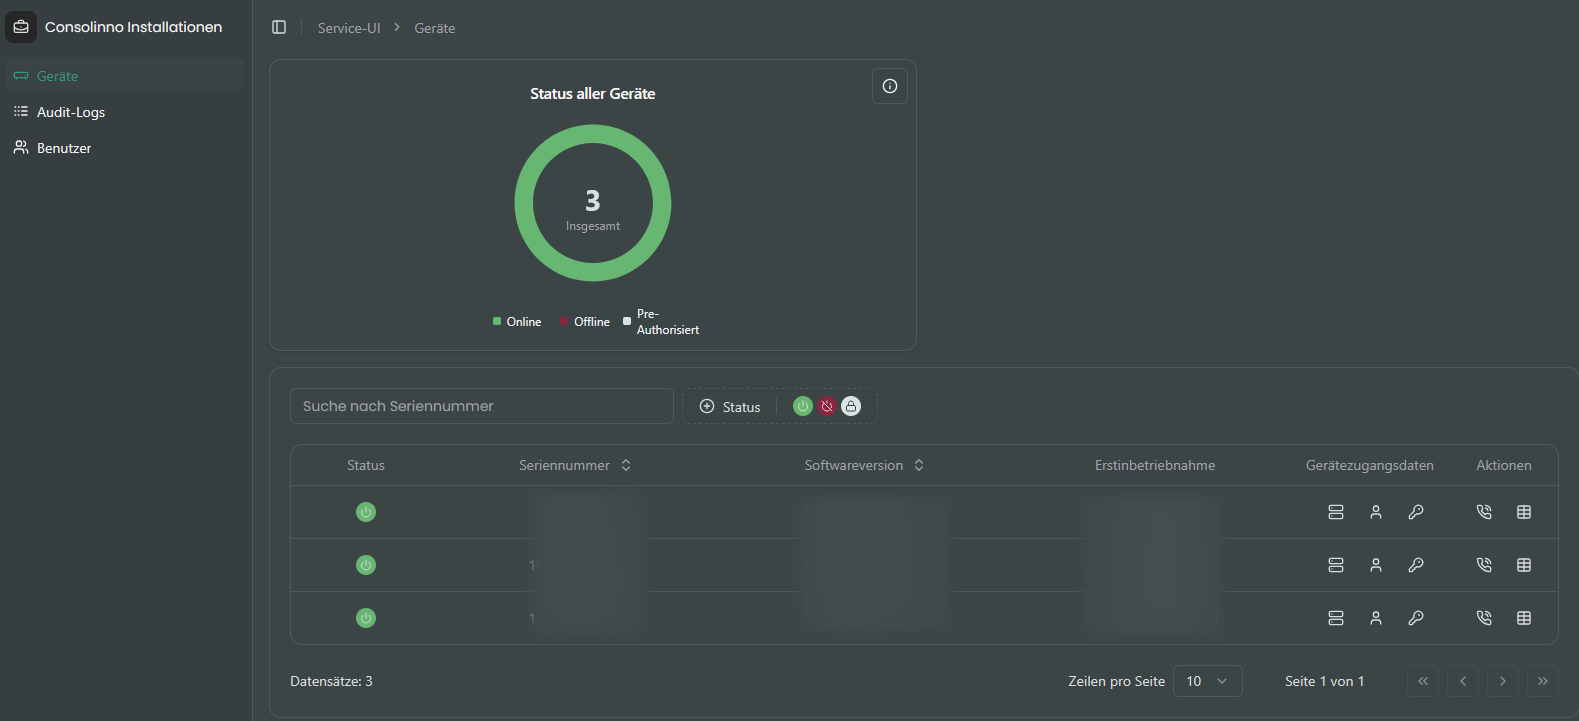Open the table icon in second row
The image size is (1579, 721).
1523,565
